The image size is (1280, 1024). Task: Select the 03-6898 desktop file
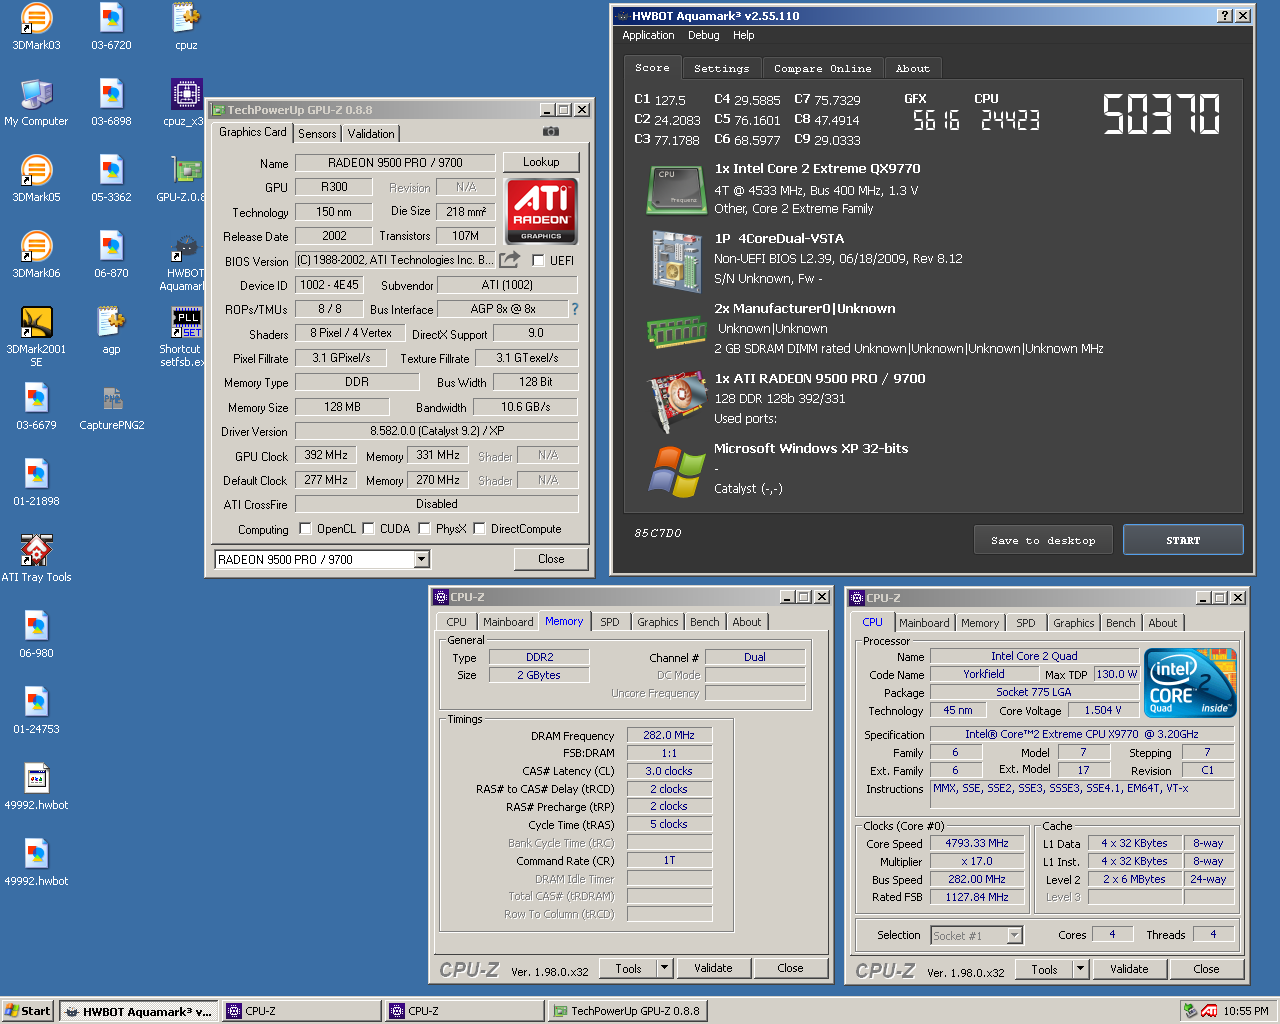click(111, 103)
